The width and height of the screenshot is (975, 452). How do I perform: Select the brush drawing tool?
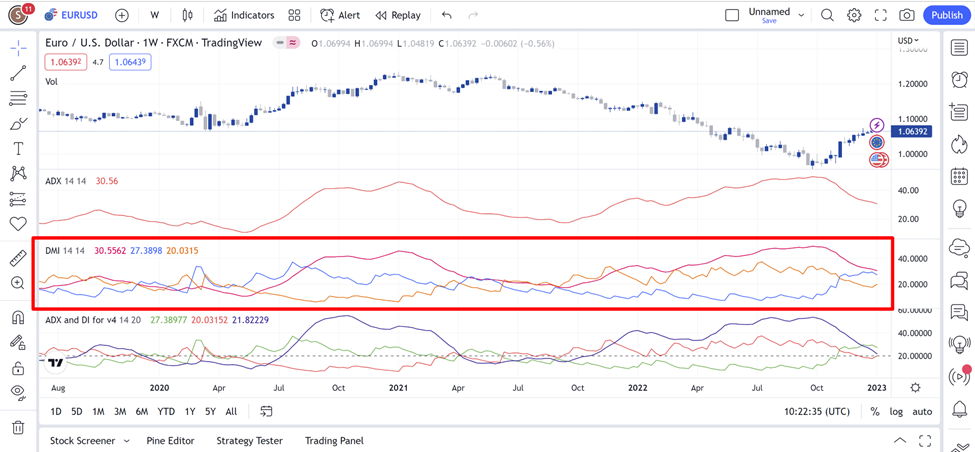[18, 124]
